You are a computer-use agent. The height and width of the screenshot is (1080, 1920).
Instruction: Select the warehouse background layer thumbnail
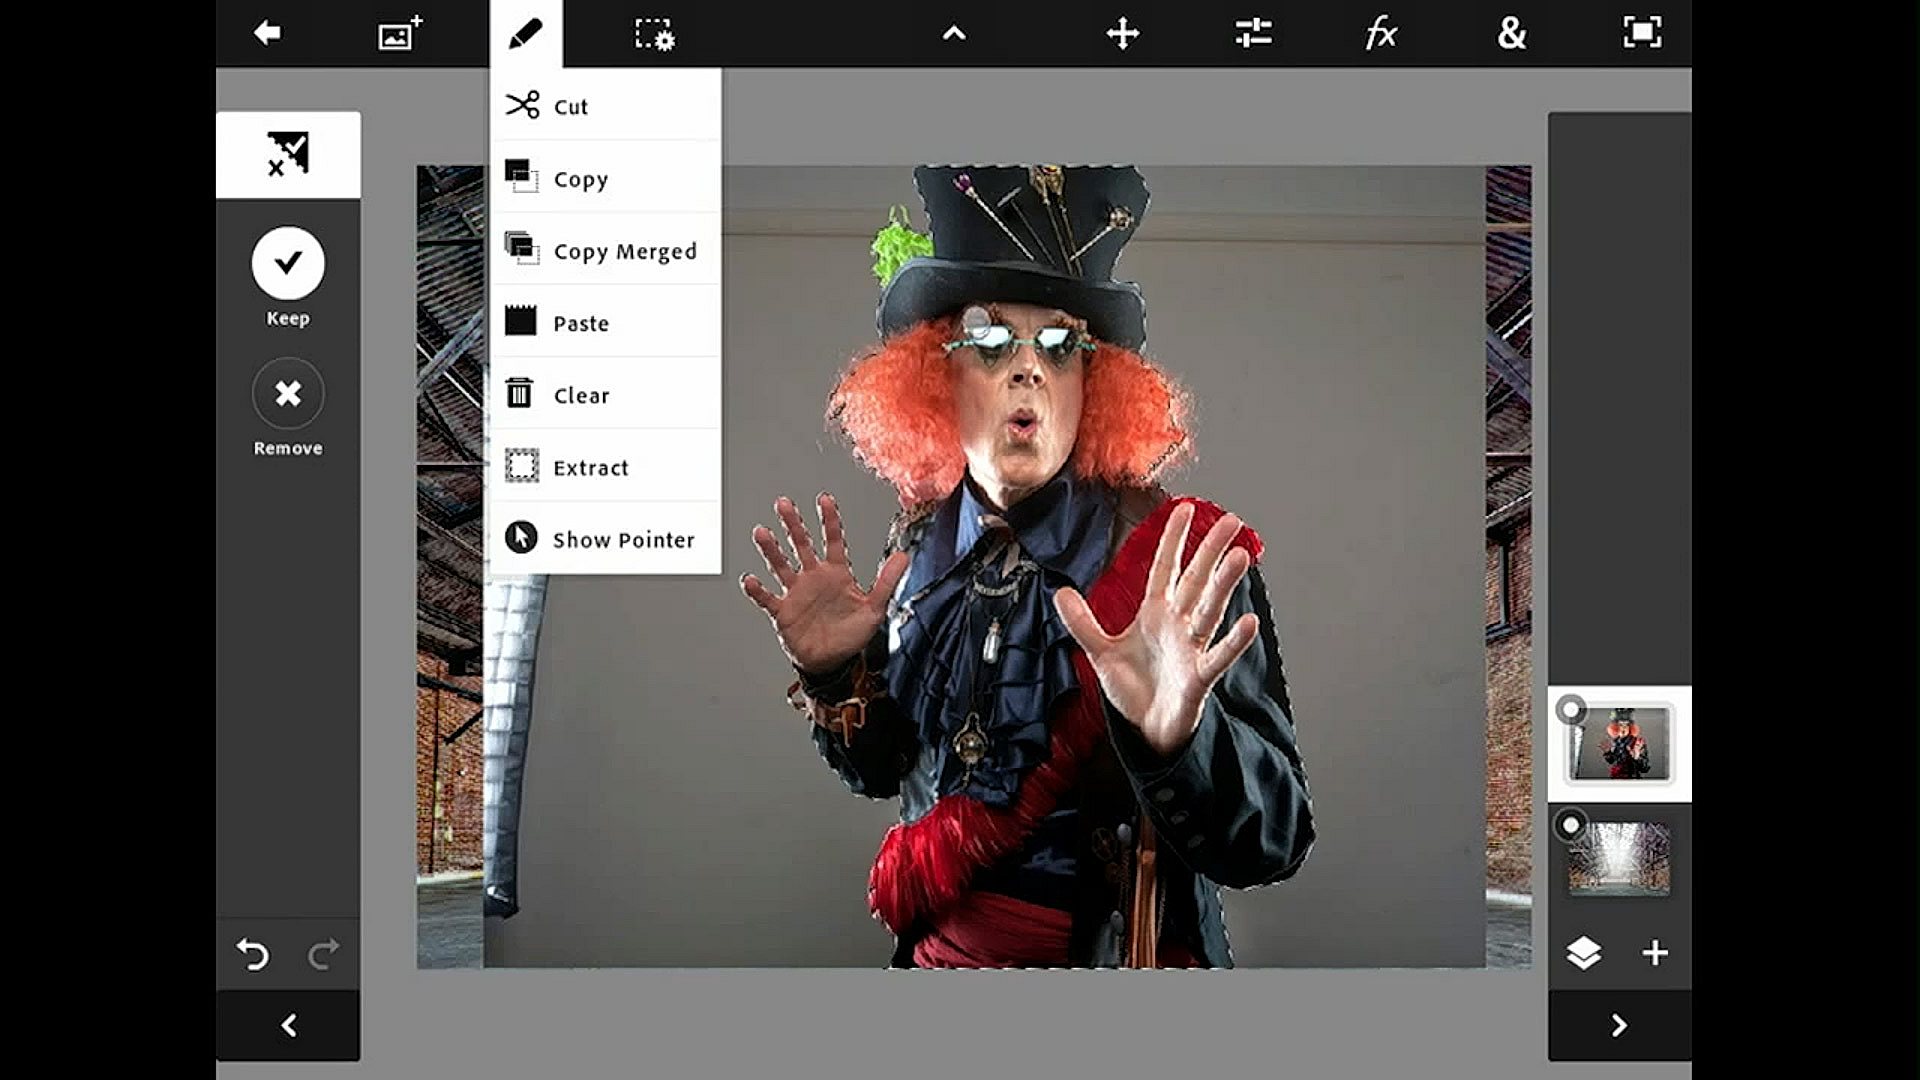[1619, 858]
